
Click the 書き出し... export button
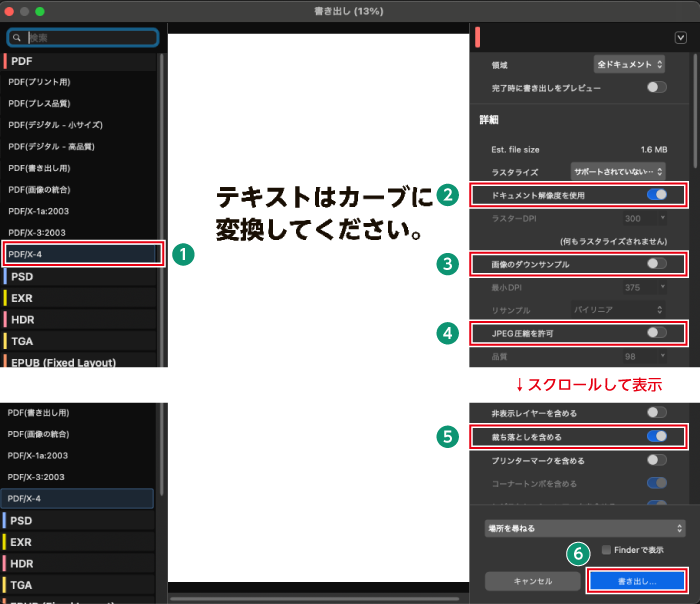click(x=636, y=580)
